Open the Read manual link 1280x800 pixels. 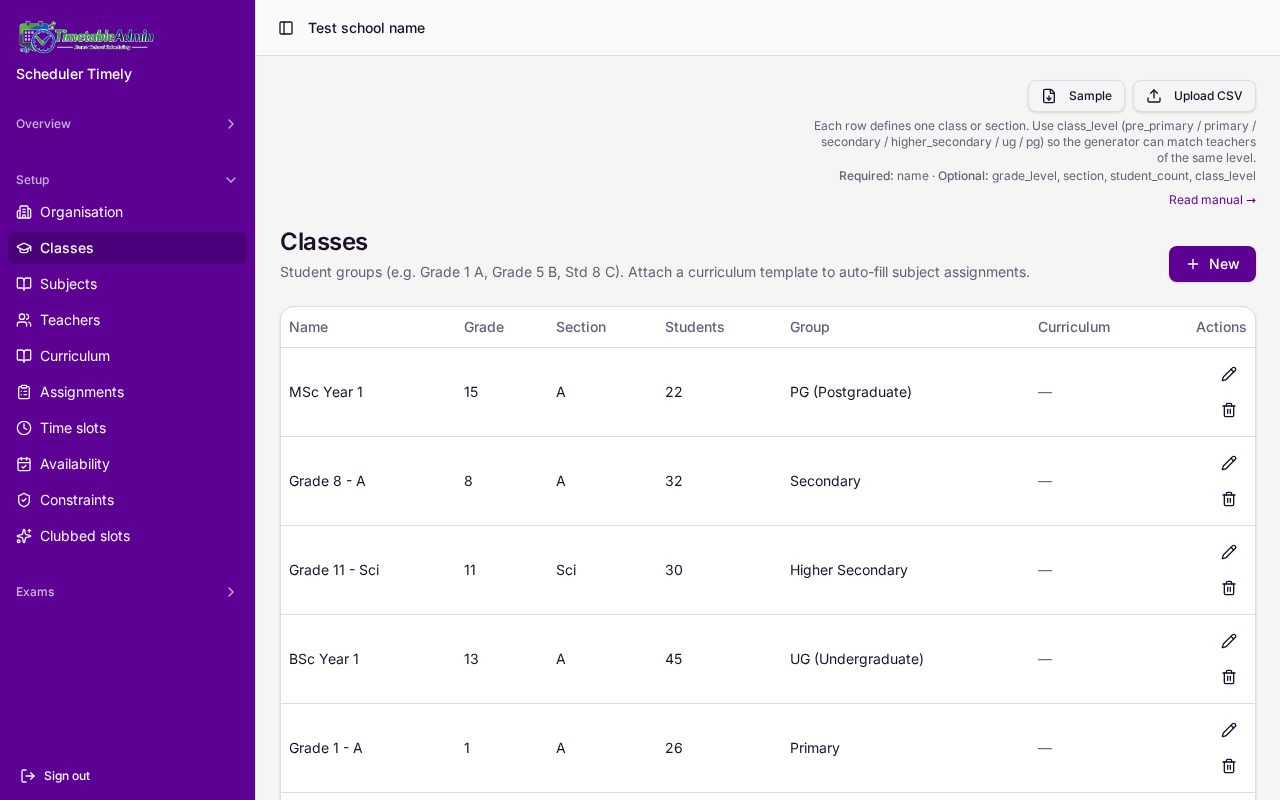[x=1212, y=200]
